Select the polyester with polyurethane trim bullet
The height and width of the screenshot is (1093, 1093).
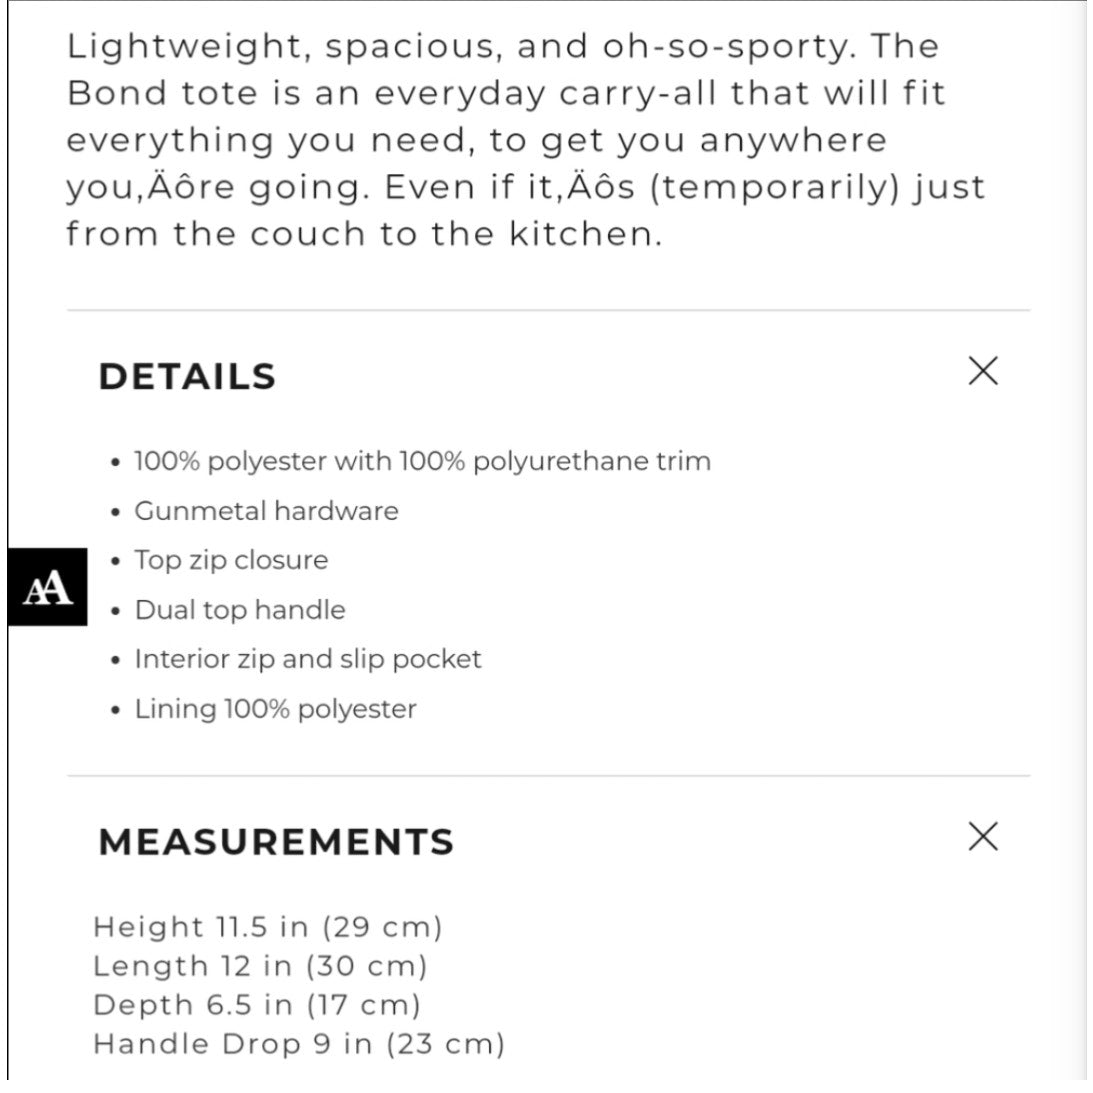(x=422, y=461)
